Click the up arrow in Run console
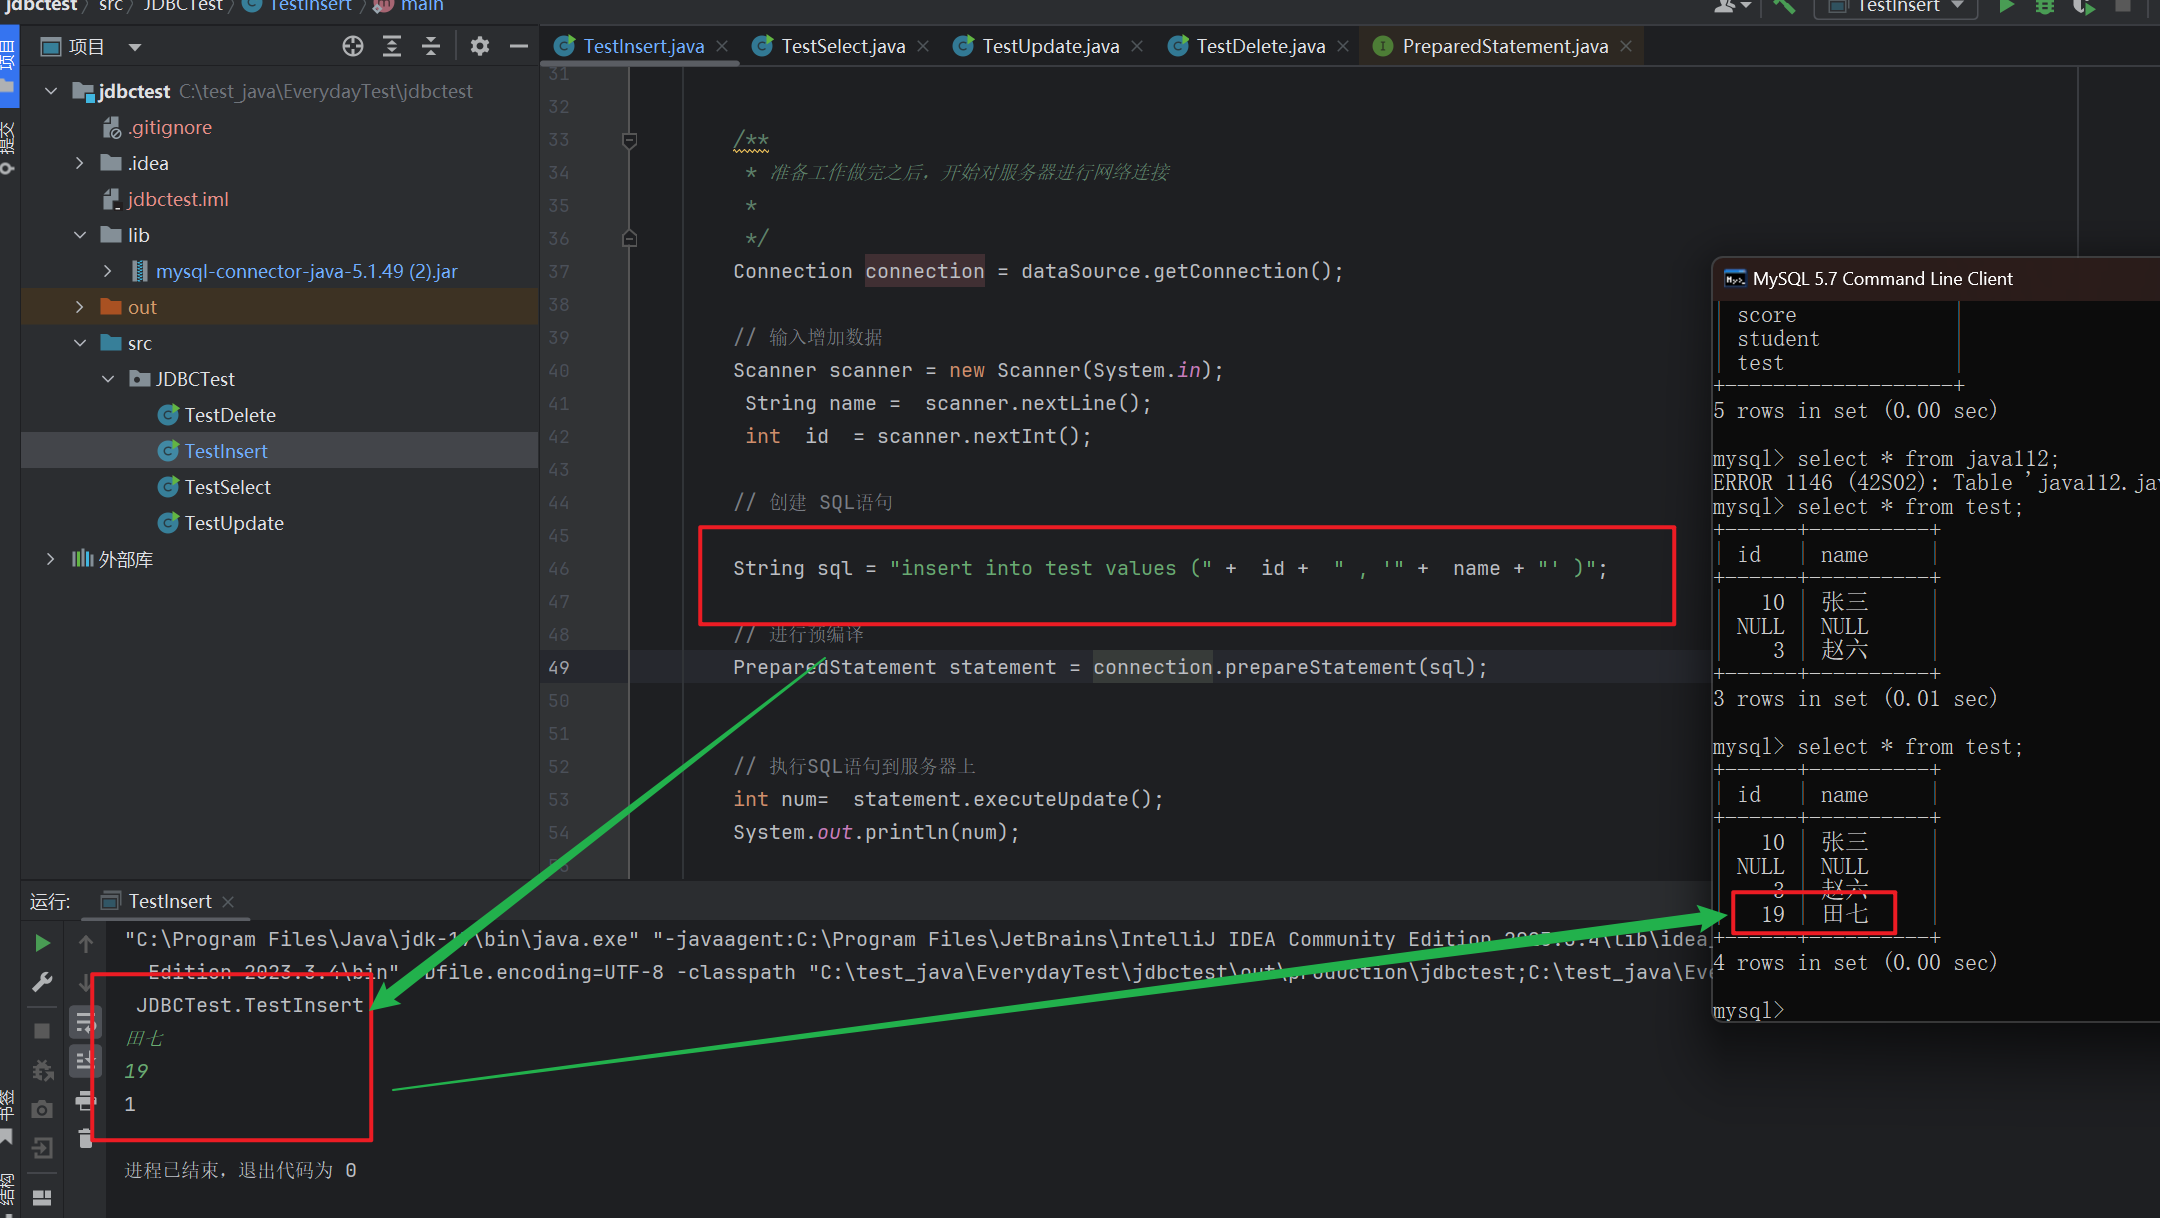The height and width of the screenshot is (1218, 2160). (x=86, y=943)
